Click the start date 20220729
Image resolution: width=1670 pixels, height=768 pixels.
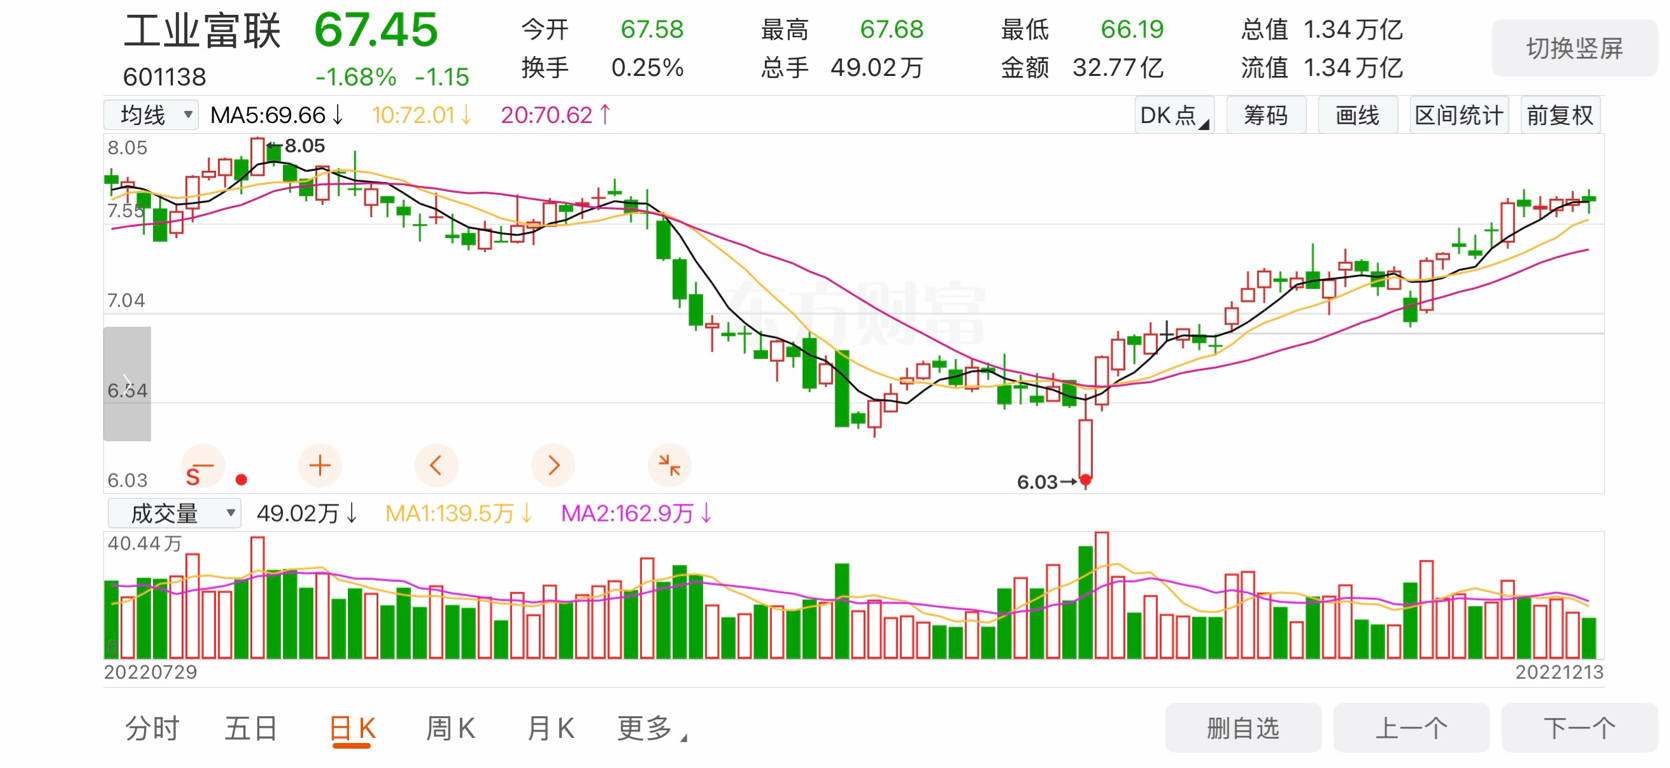click(x=151, y=672)
